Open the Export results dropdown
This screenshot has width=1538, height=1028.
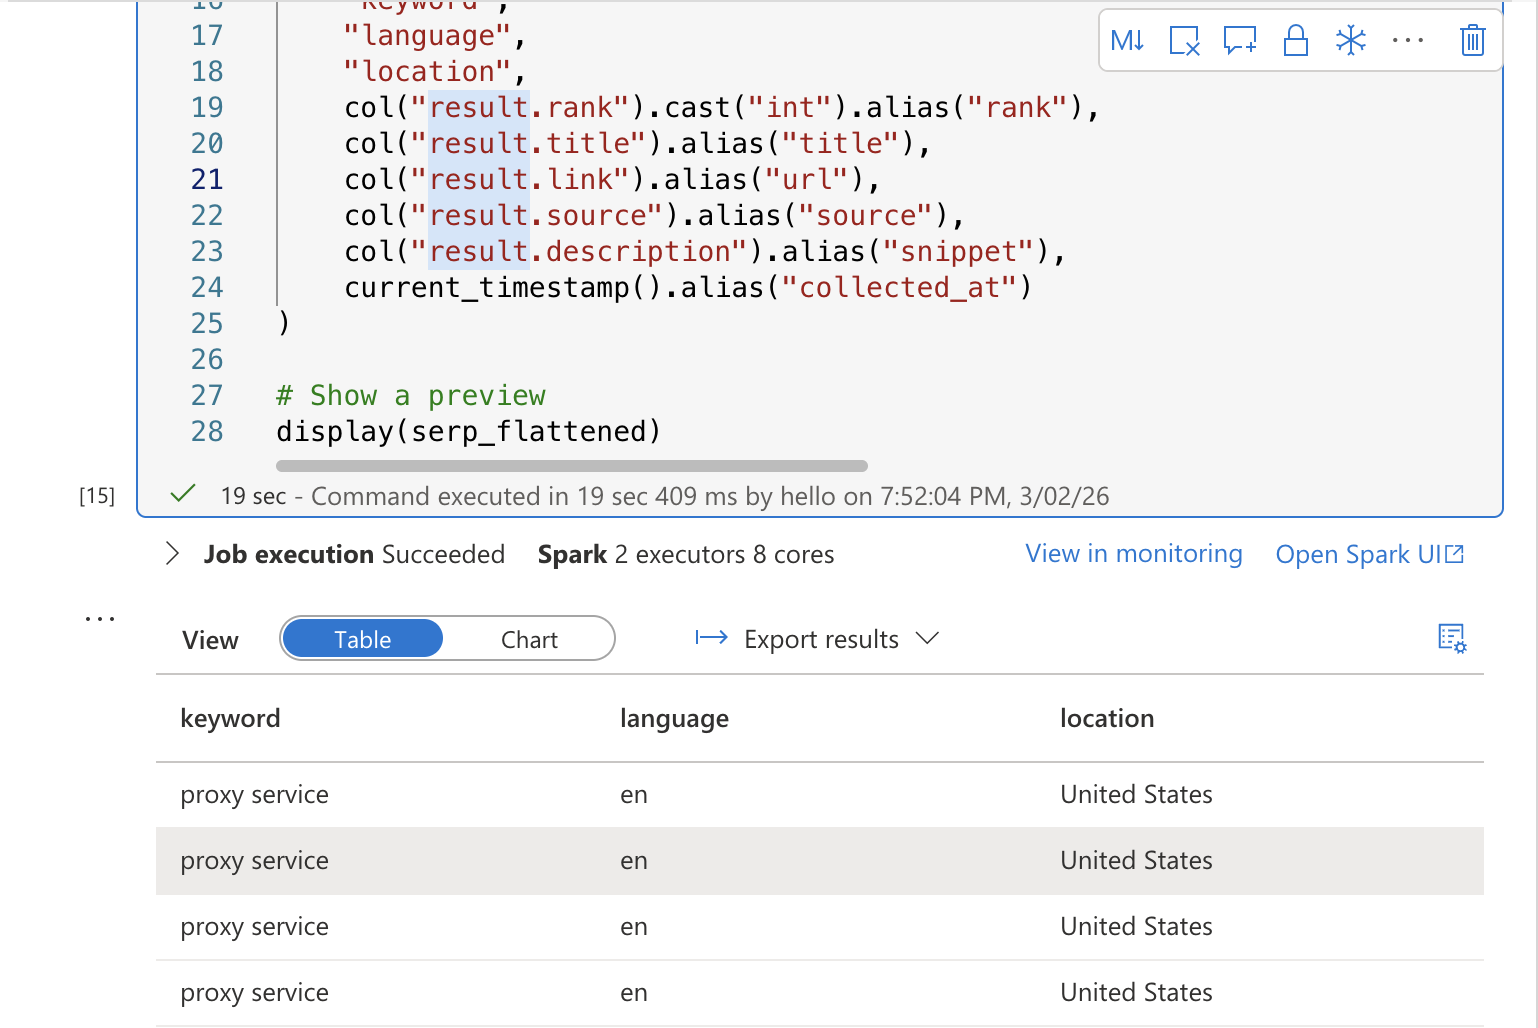pyautogui.click(x=817, y=639)
